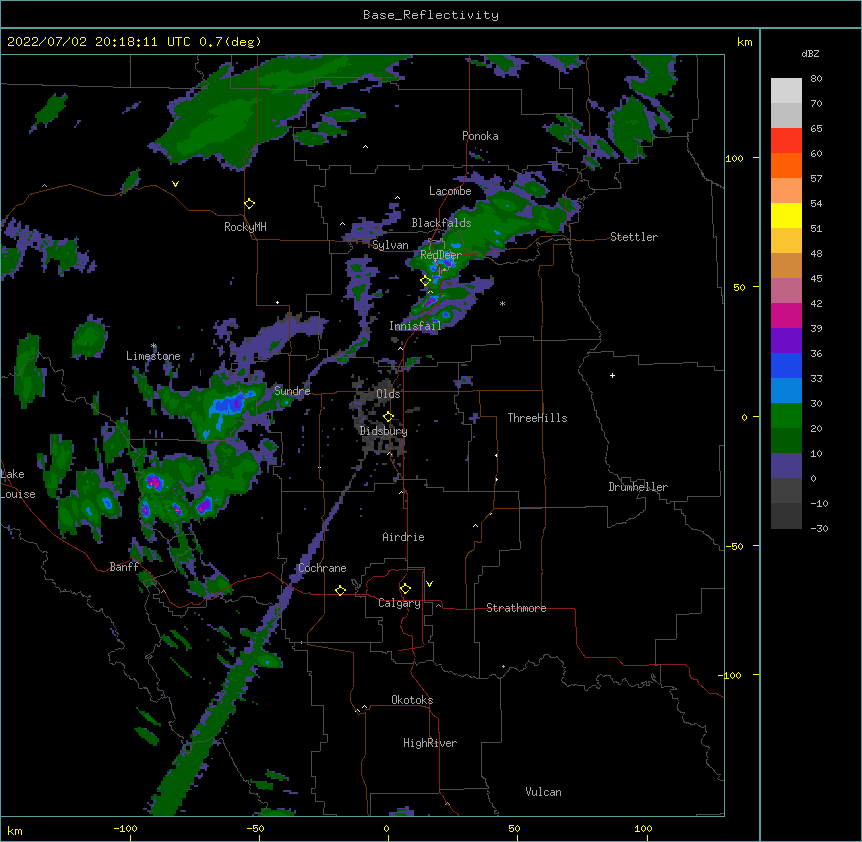Click the Calgary city label

399,603
